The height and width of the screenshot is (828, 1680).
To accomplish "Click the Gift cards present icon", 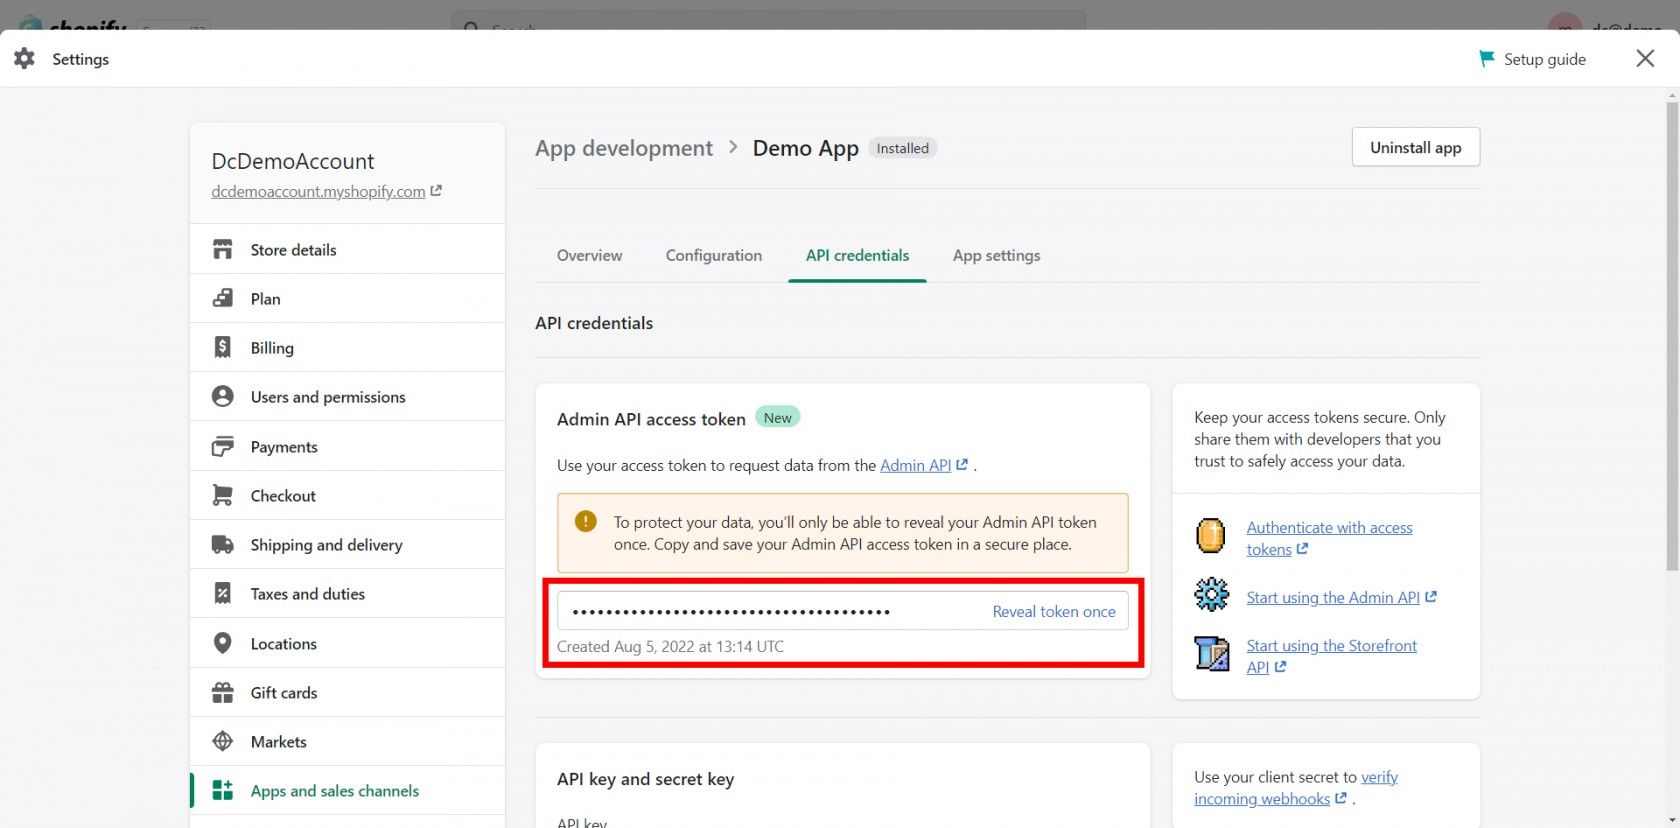I will tap(223, 692).
